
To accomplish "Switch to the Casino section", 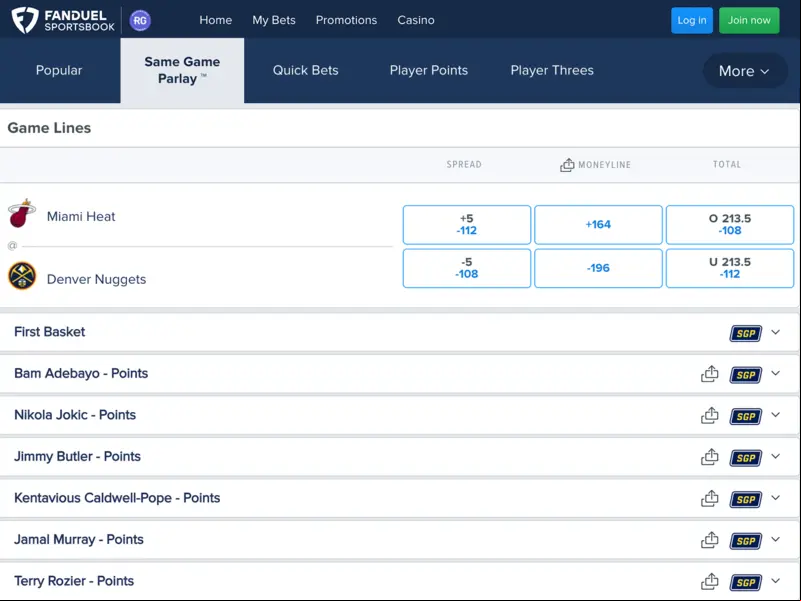I will tap(416, 20).
